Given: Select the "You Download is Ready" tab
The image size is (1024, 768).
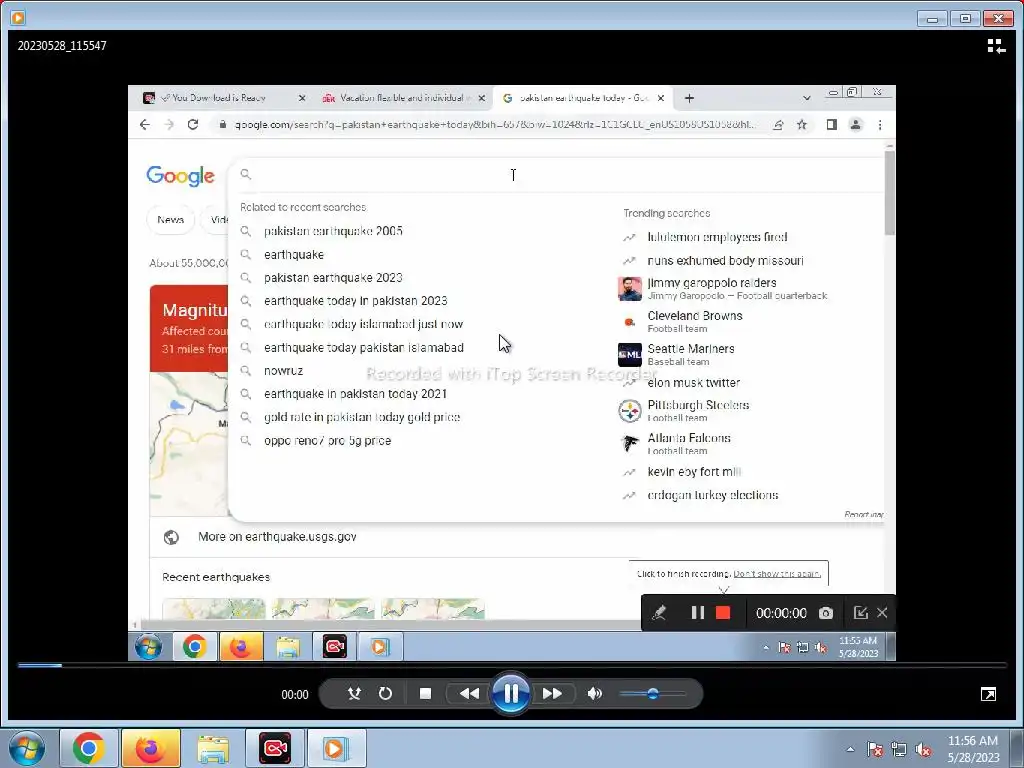Looking at the screenshot, I should 223,98.
